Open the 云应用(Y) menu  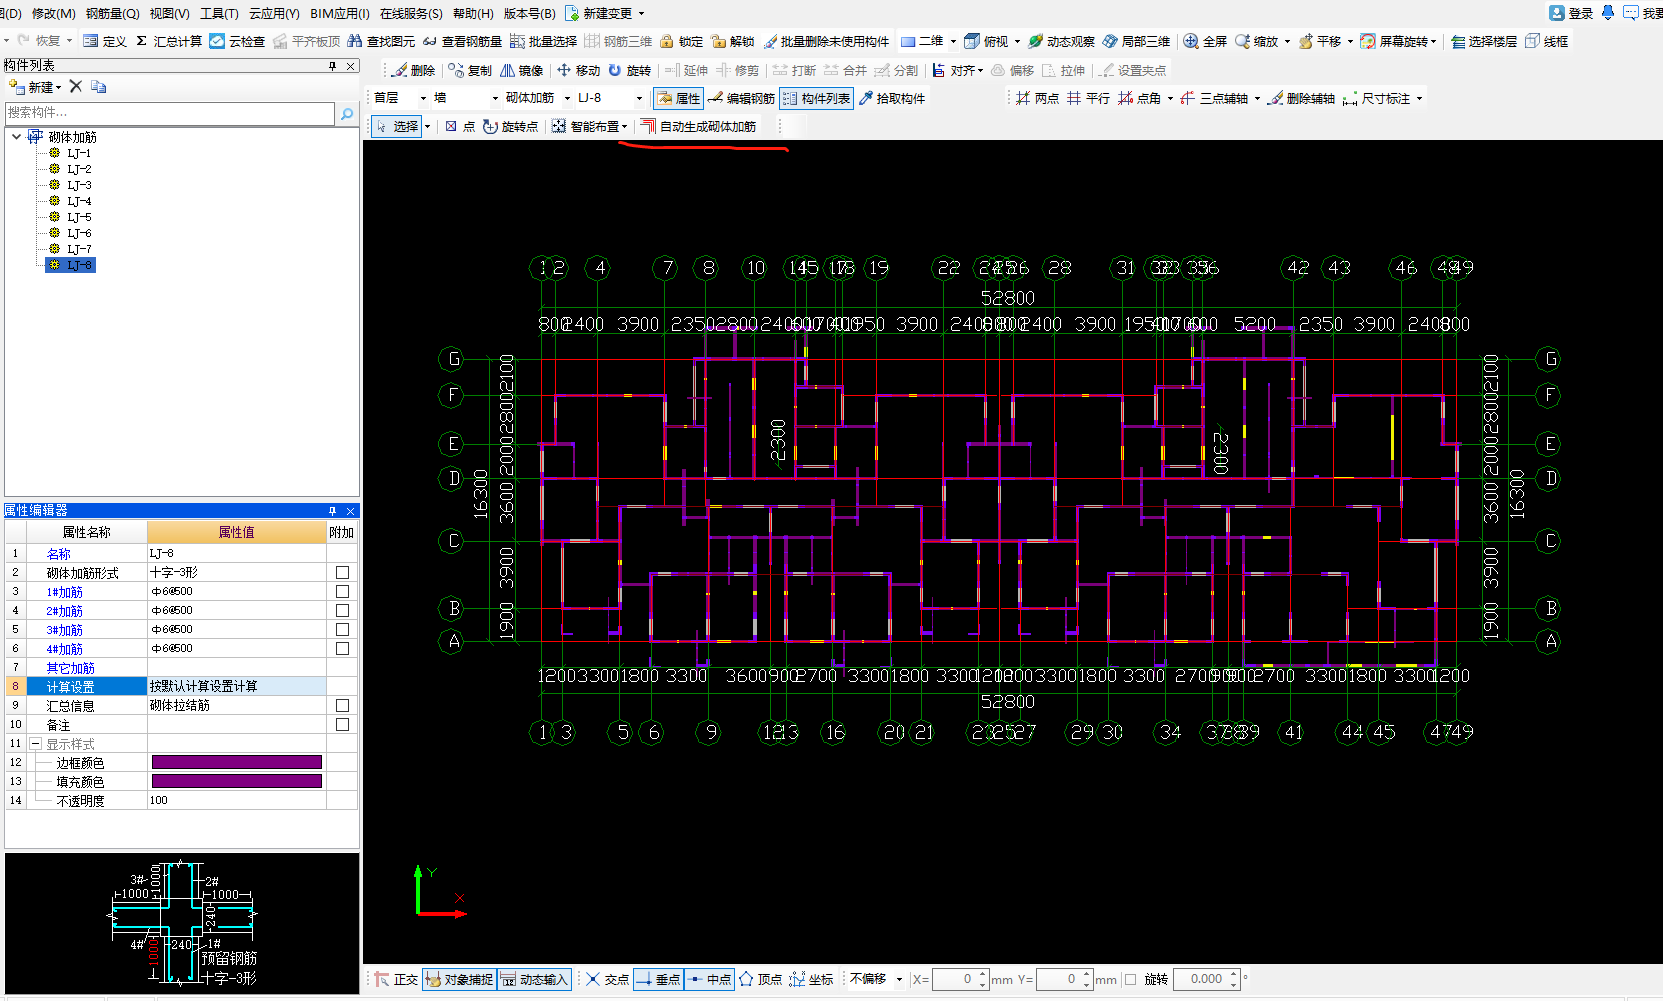point(274,13)
